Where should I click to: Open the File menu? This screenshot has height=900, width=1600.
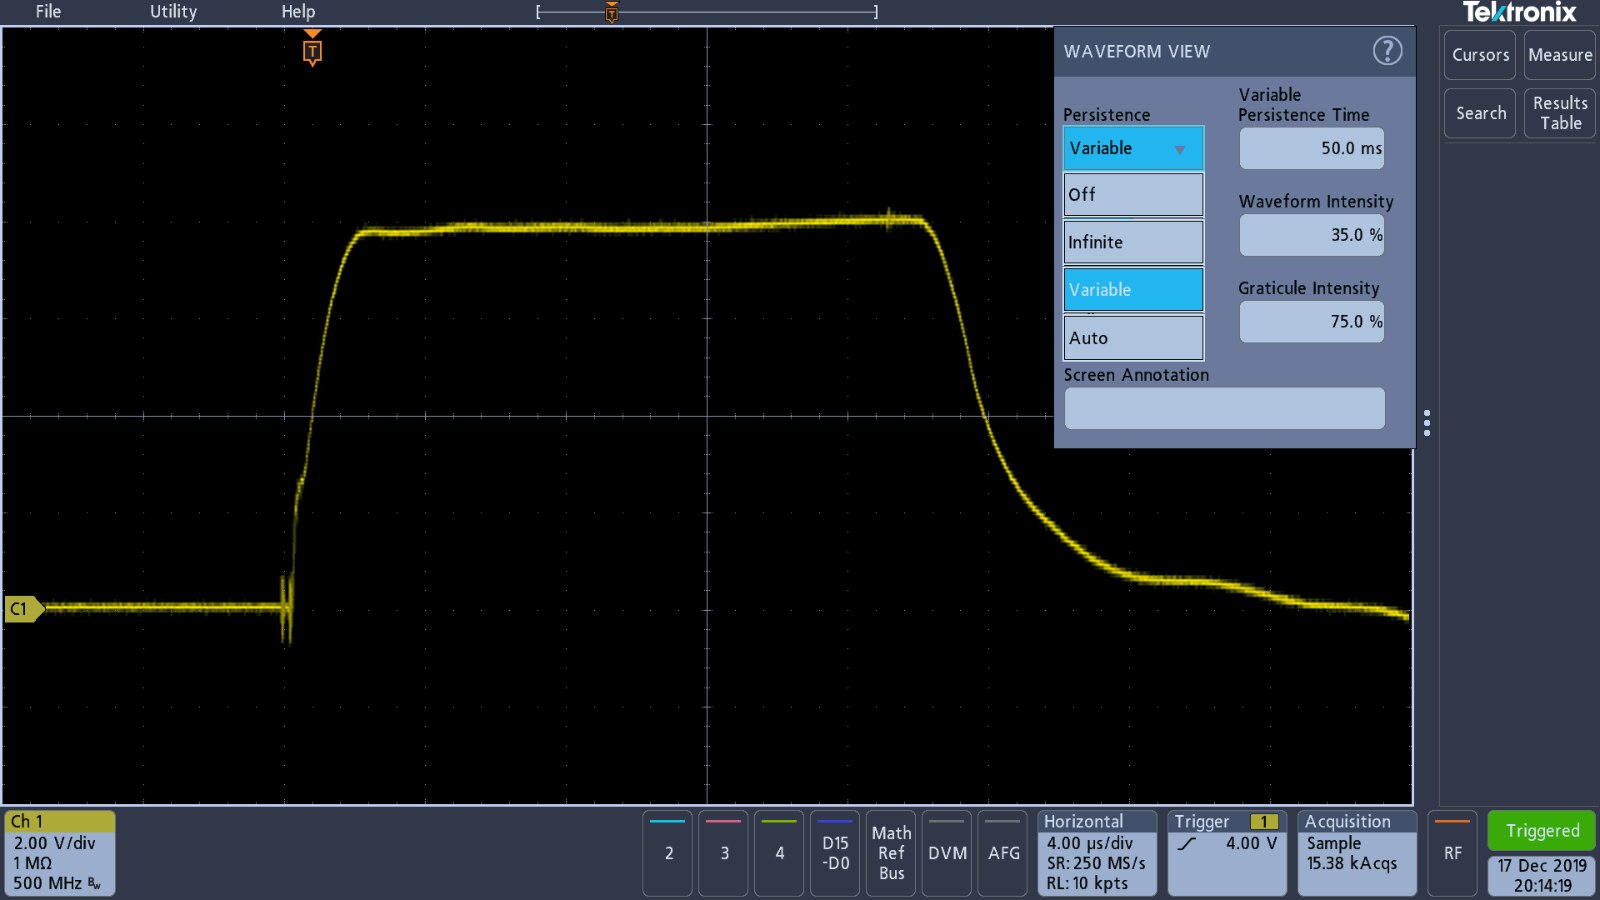pyautogui.click(x=48, y=12)
